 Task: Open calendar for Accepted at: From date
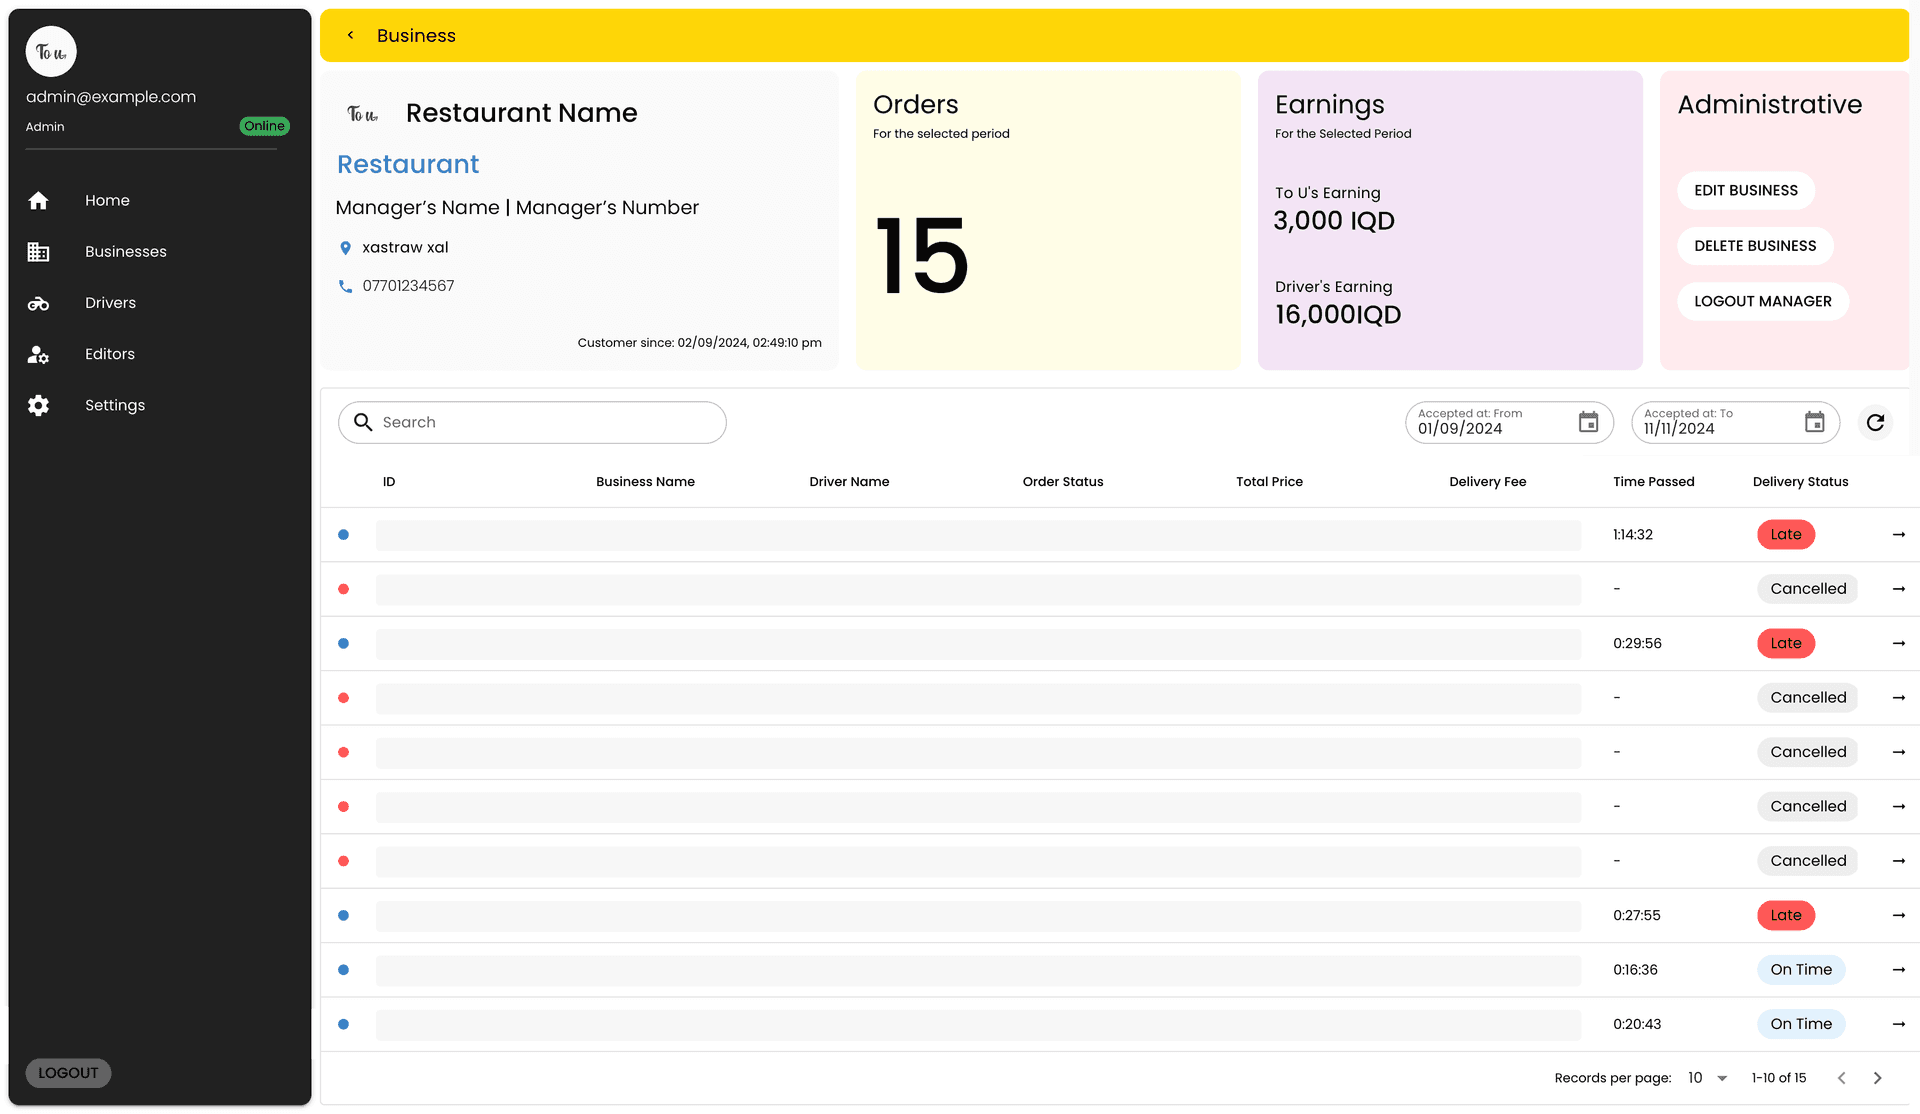coord(1588,422)
